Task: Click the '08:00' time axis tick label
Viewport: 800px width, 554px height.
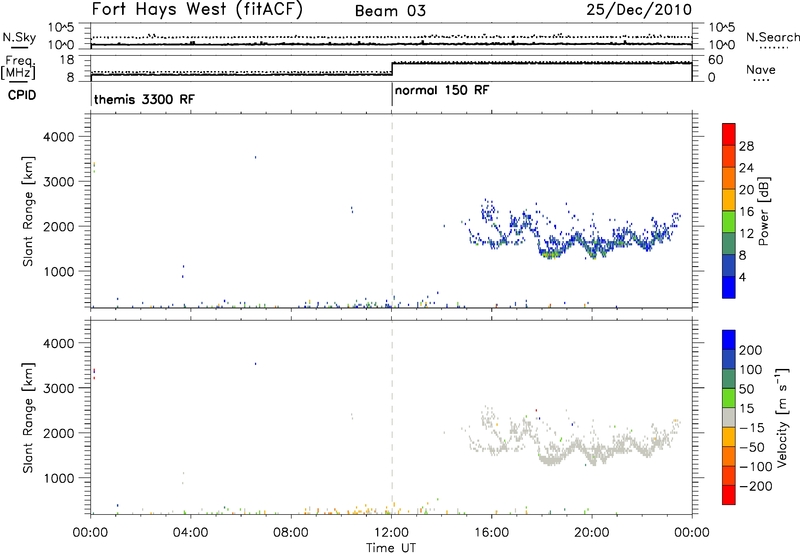Action: coord(291,533)
